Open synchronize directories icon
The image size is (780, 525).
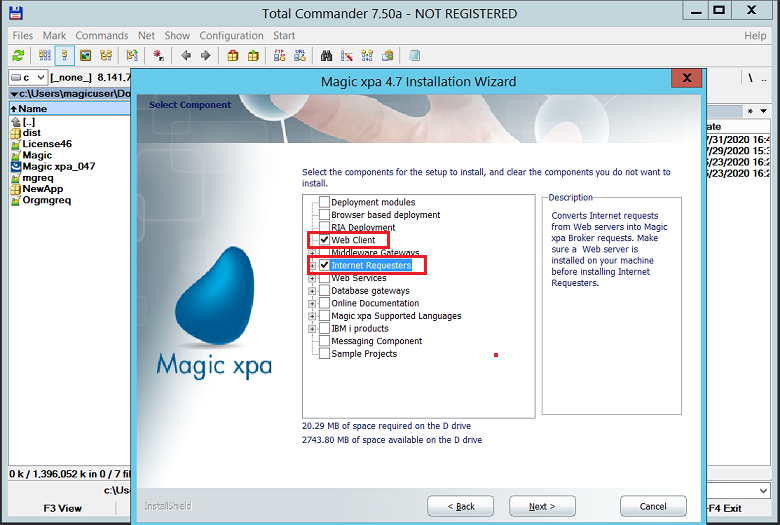click(x=367, y=55)
